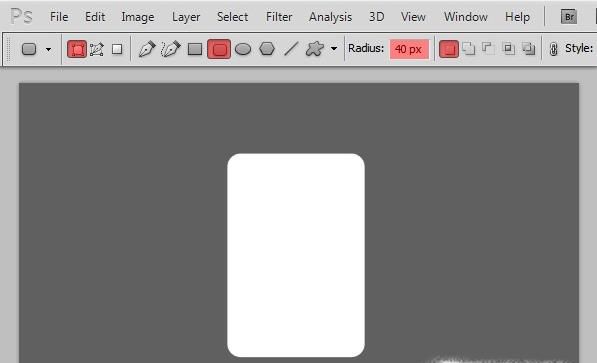The width and height of the screenshot is (597, 363).
Task: Choose Add to shape area option
Action: pos(469,49)
